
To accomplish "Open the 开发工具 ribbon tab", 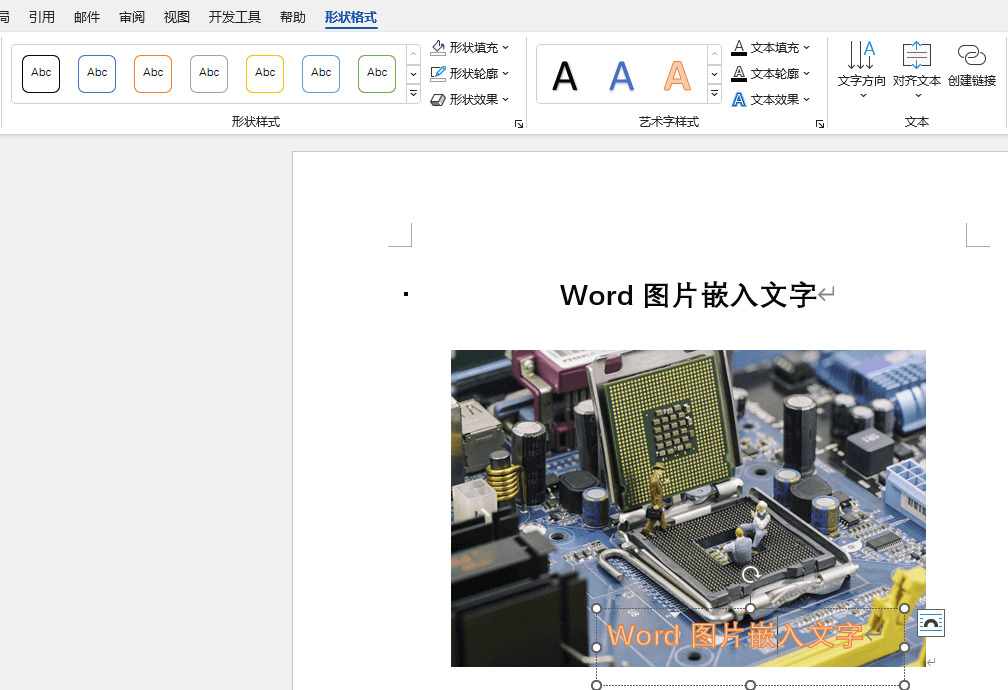I will 234,17.
